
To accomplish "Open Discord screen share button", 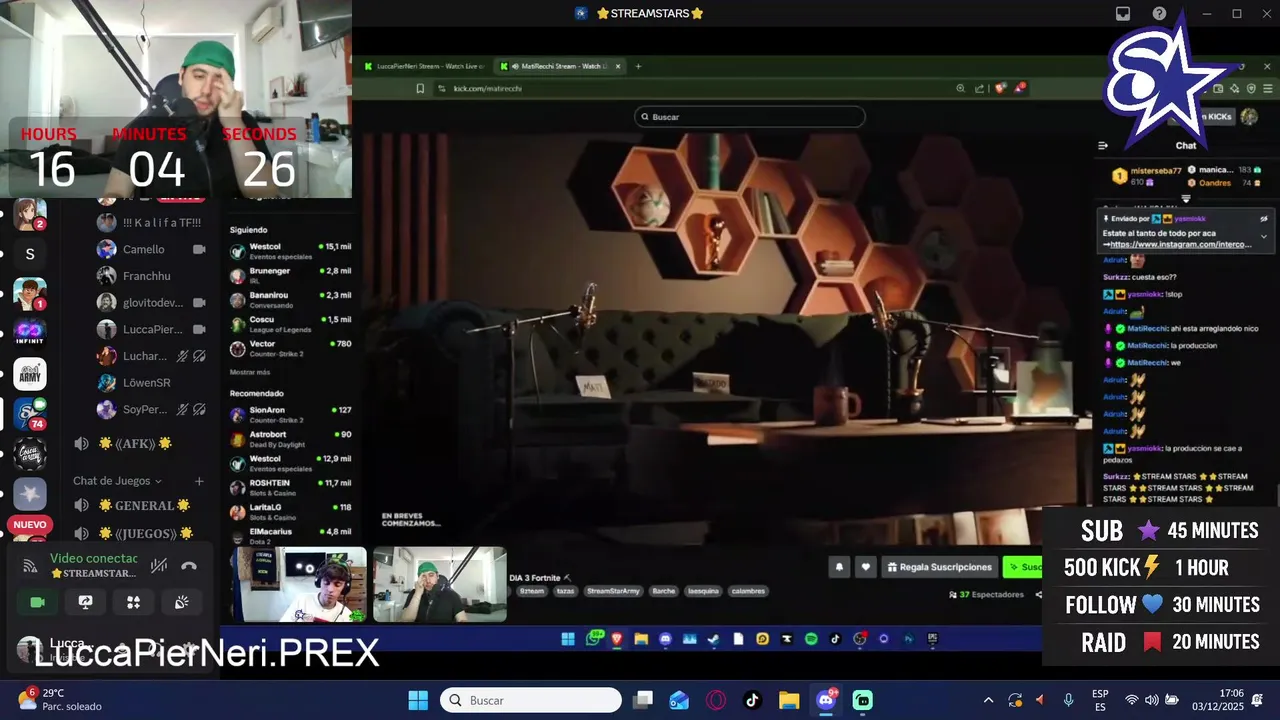I will pos(85,602).
